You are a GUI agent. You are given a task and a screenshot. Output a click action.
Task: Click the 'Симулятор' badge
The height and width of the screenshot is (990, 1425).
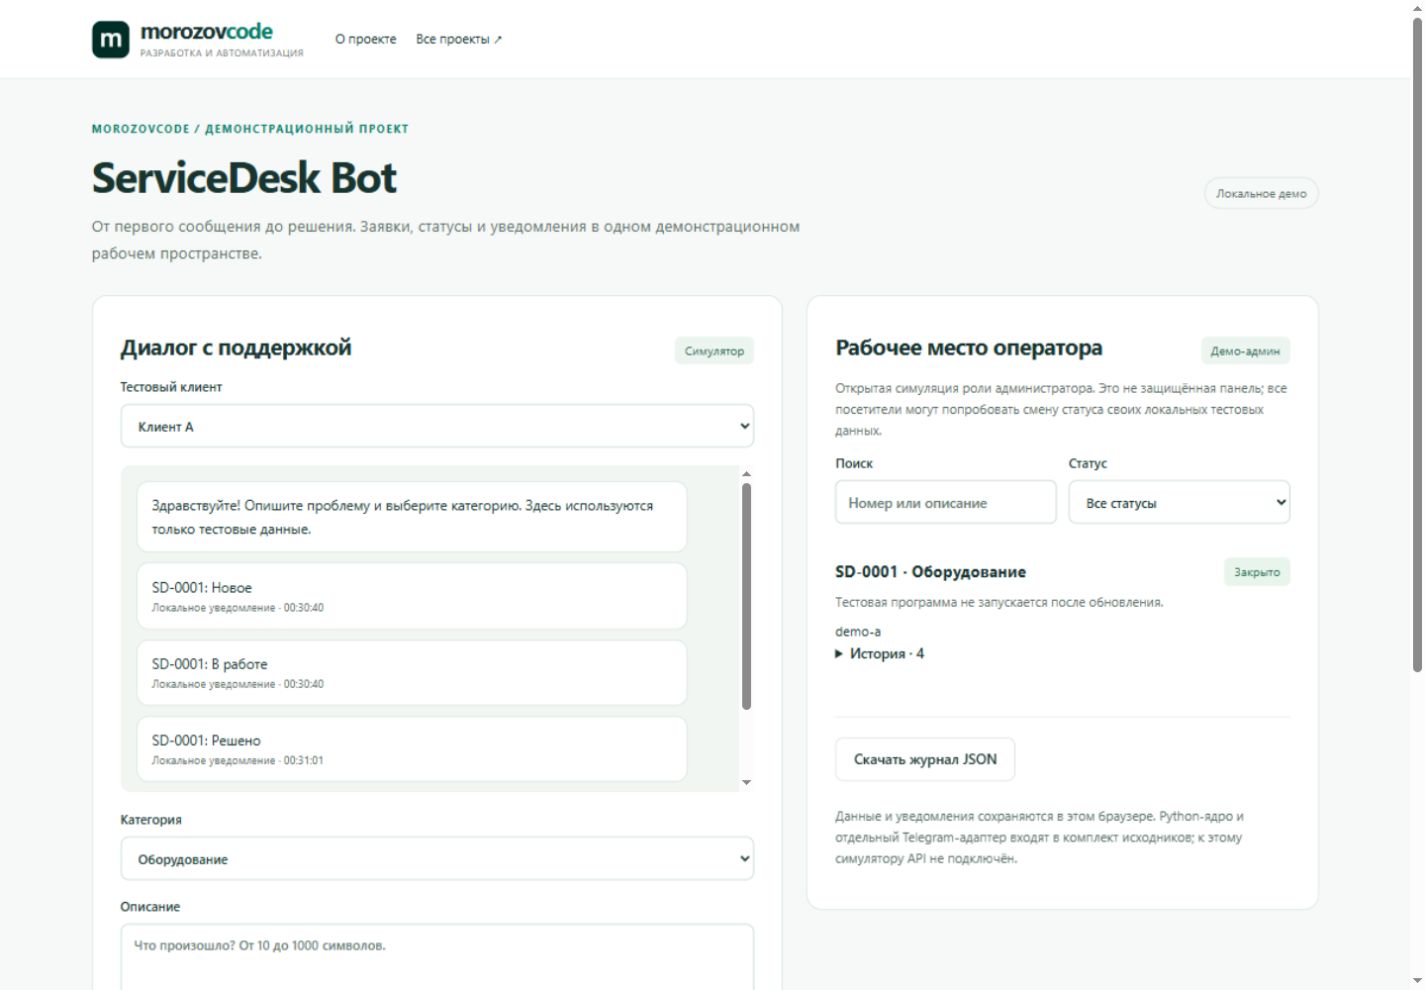(x=714, y=351)
